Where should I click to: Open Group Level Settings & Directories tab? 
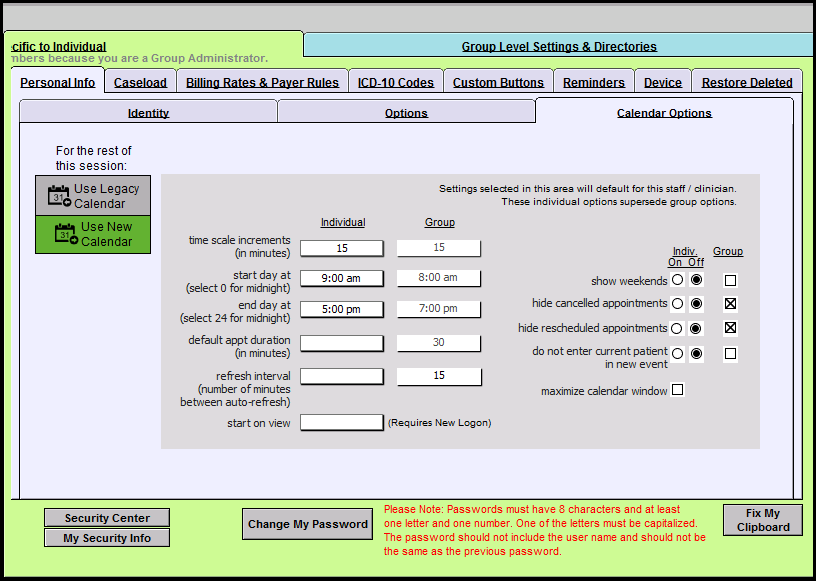[x=559, y=46]
